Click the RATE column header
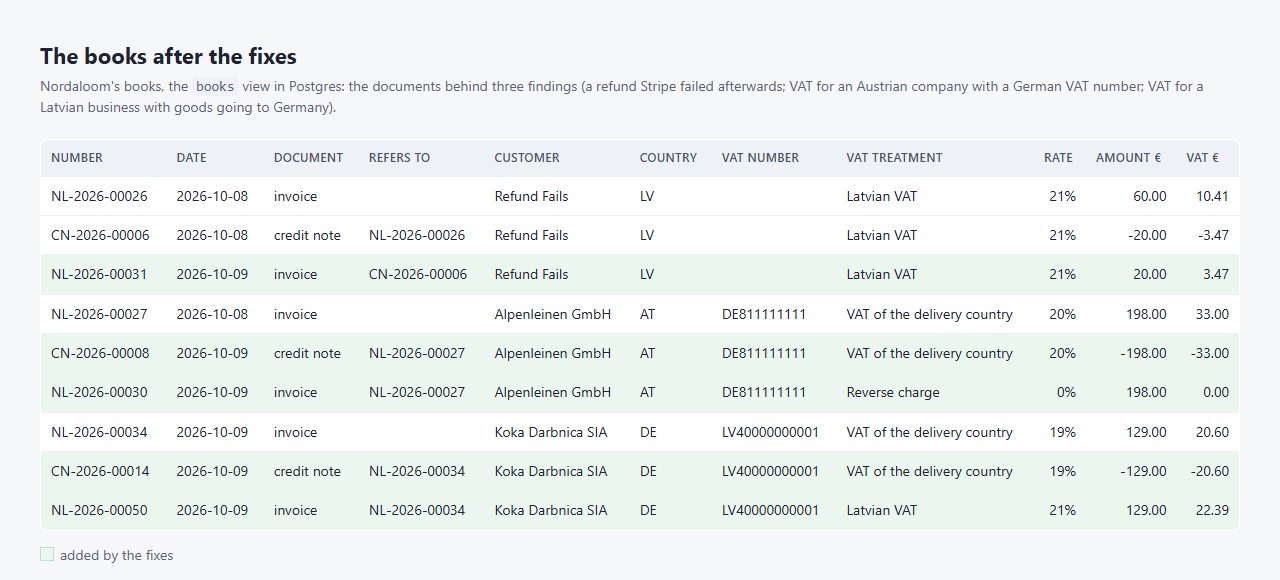Viewport: 1280px width, 580px height. 1058,158
